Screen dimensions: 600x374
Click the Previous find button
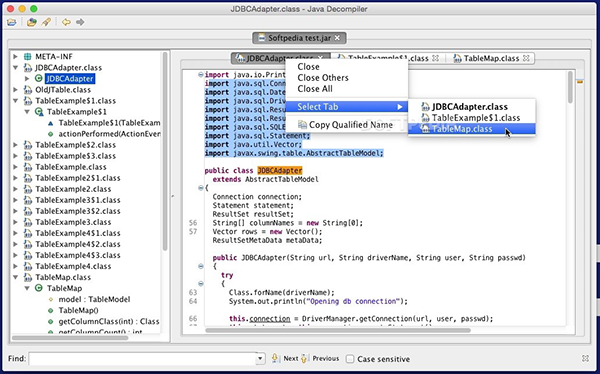coord(320,358)
